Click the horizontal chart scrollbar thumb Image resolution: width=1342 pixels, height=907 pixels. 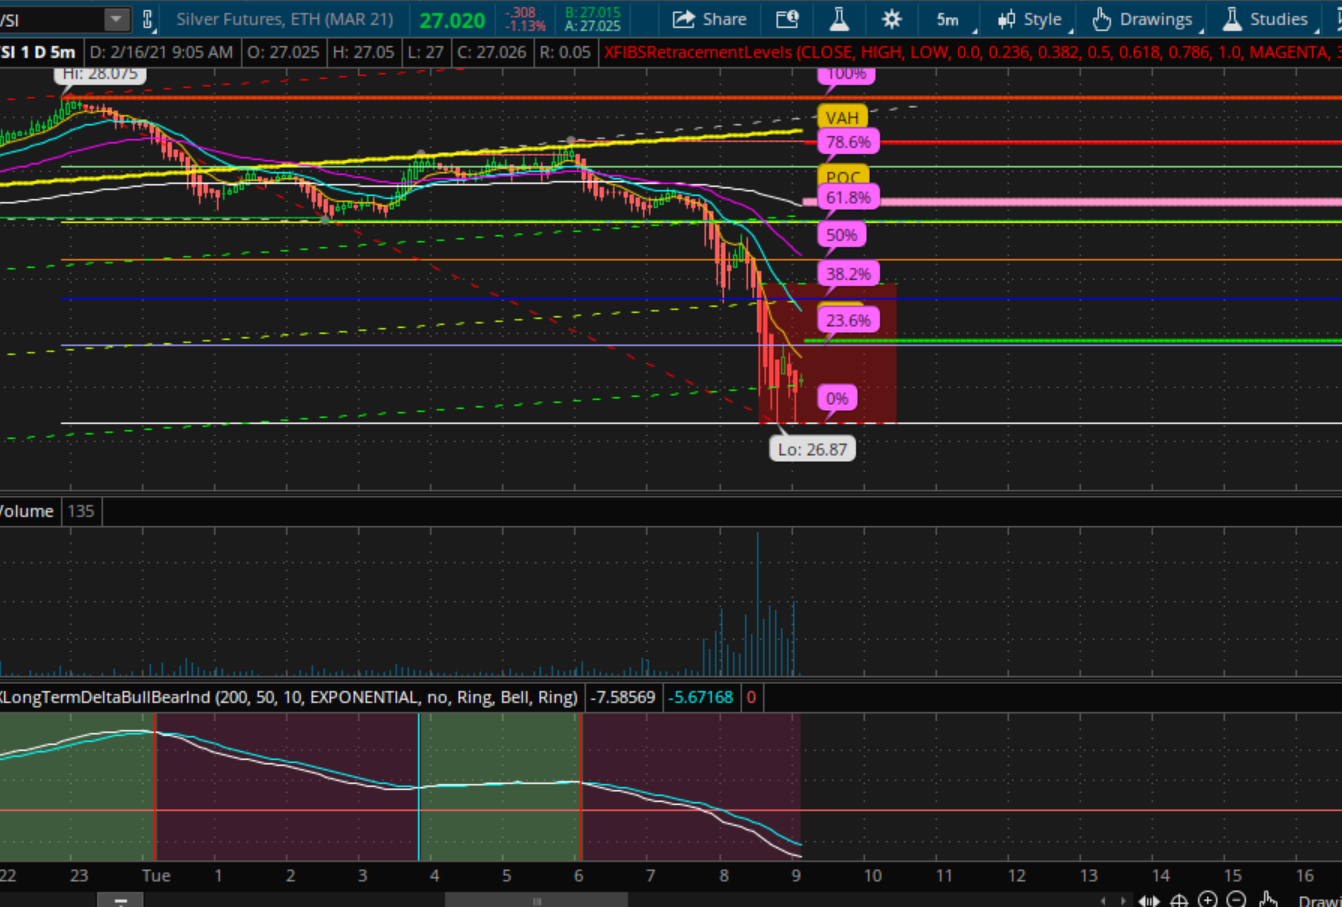(x=536, y=901)
